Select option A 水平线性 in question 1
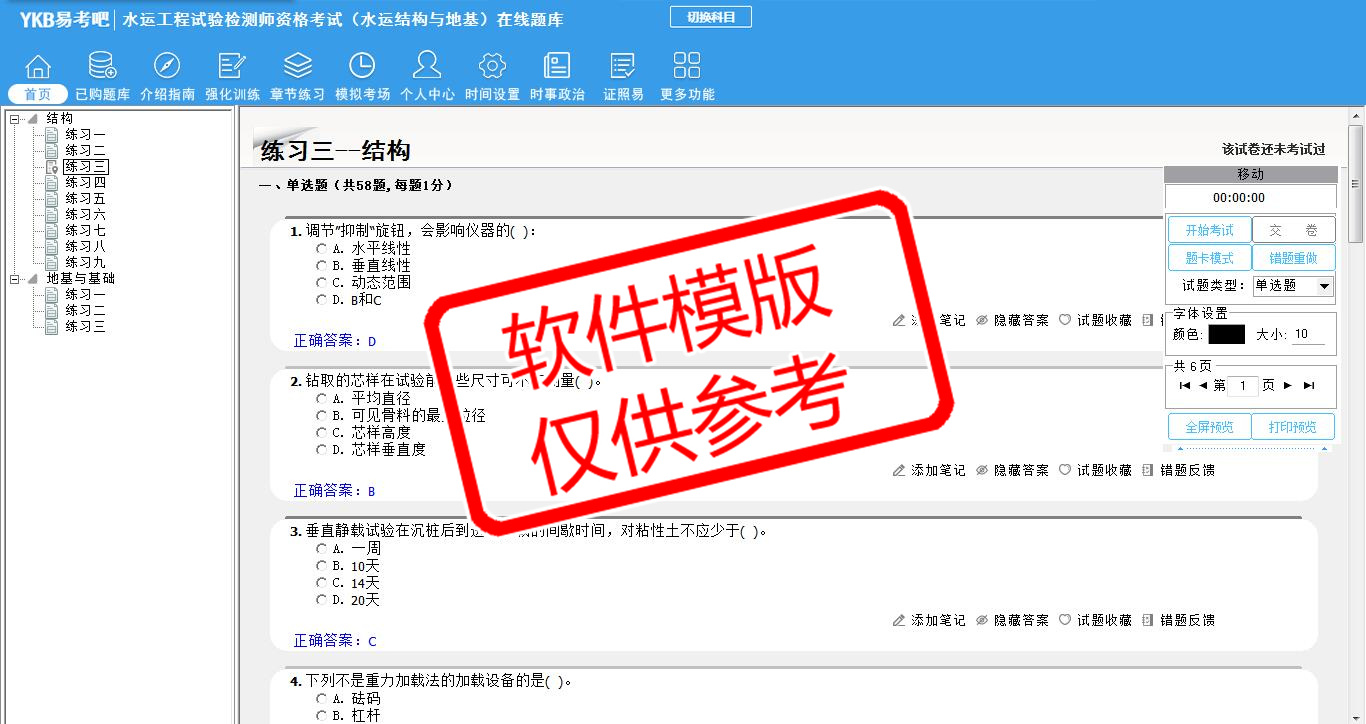The image size is (1366, 724). (x=321, y=248)
